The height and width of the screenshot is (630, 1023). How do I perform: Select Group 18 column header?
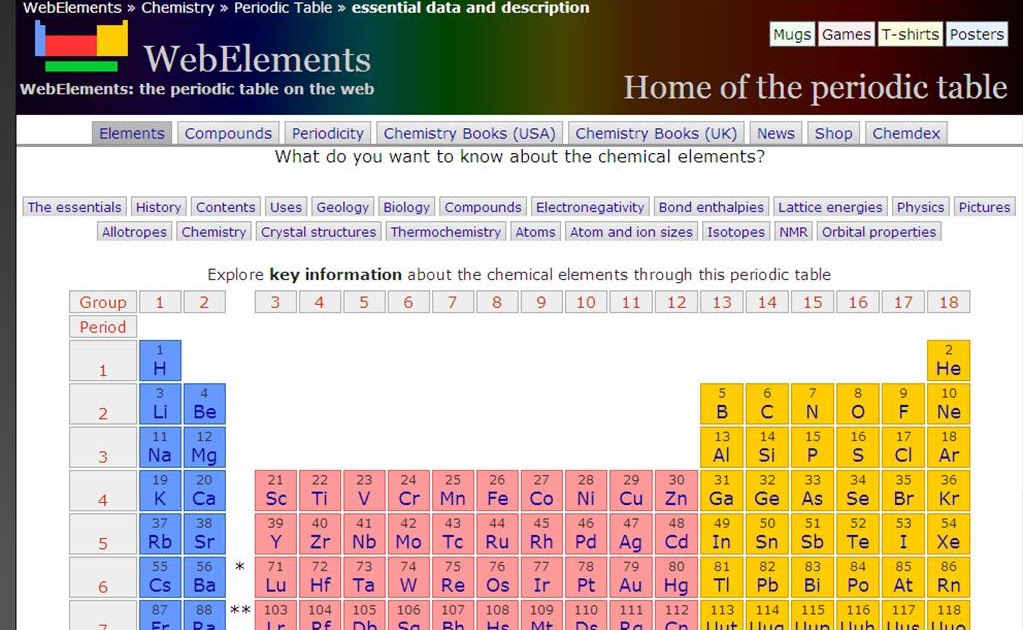949,302
